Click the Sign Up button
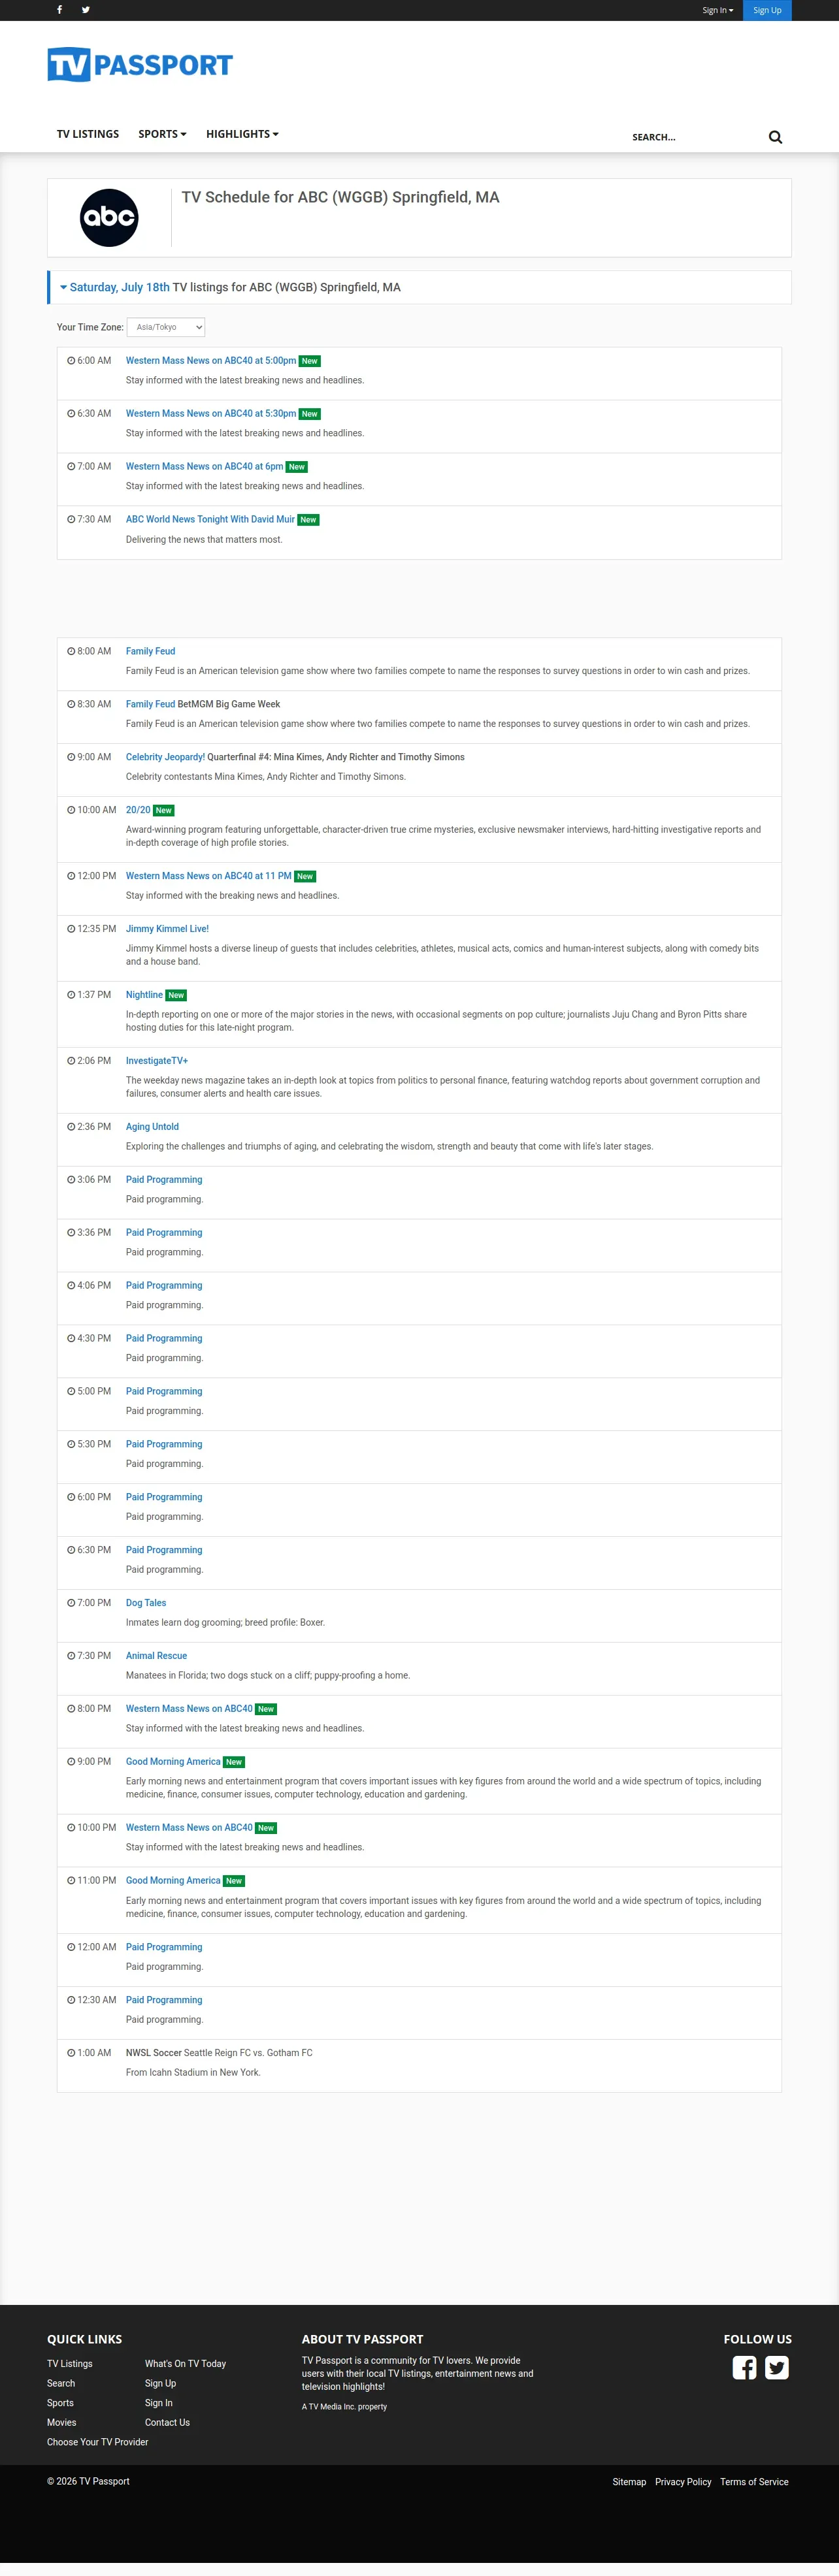 click(767, 10)
